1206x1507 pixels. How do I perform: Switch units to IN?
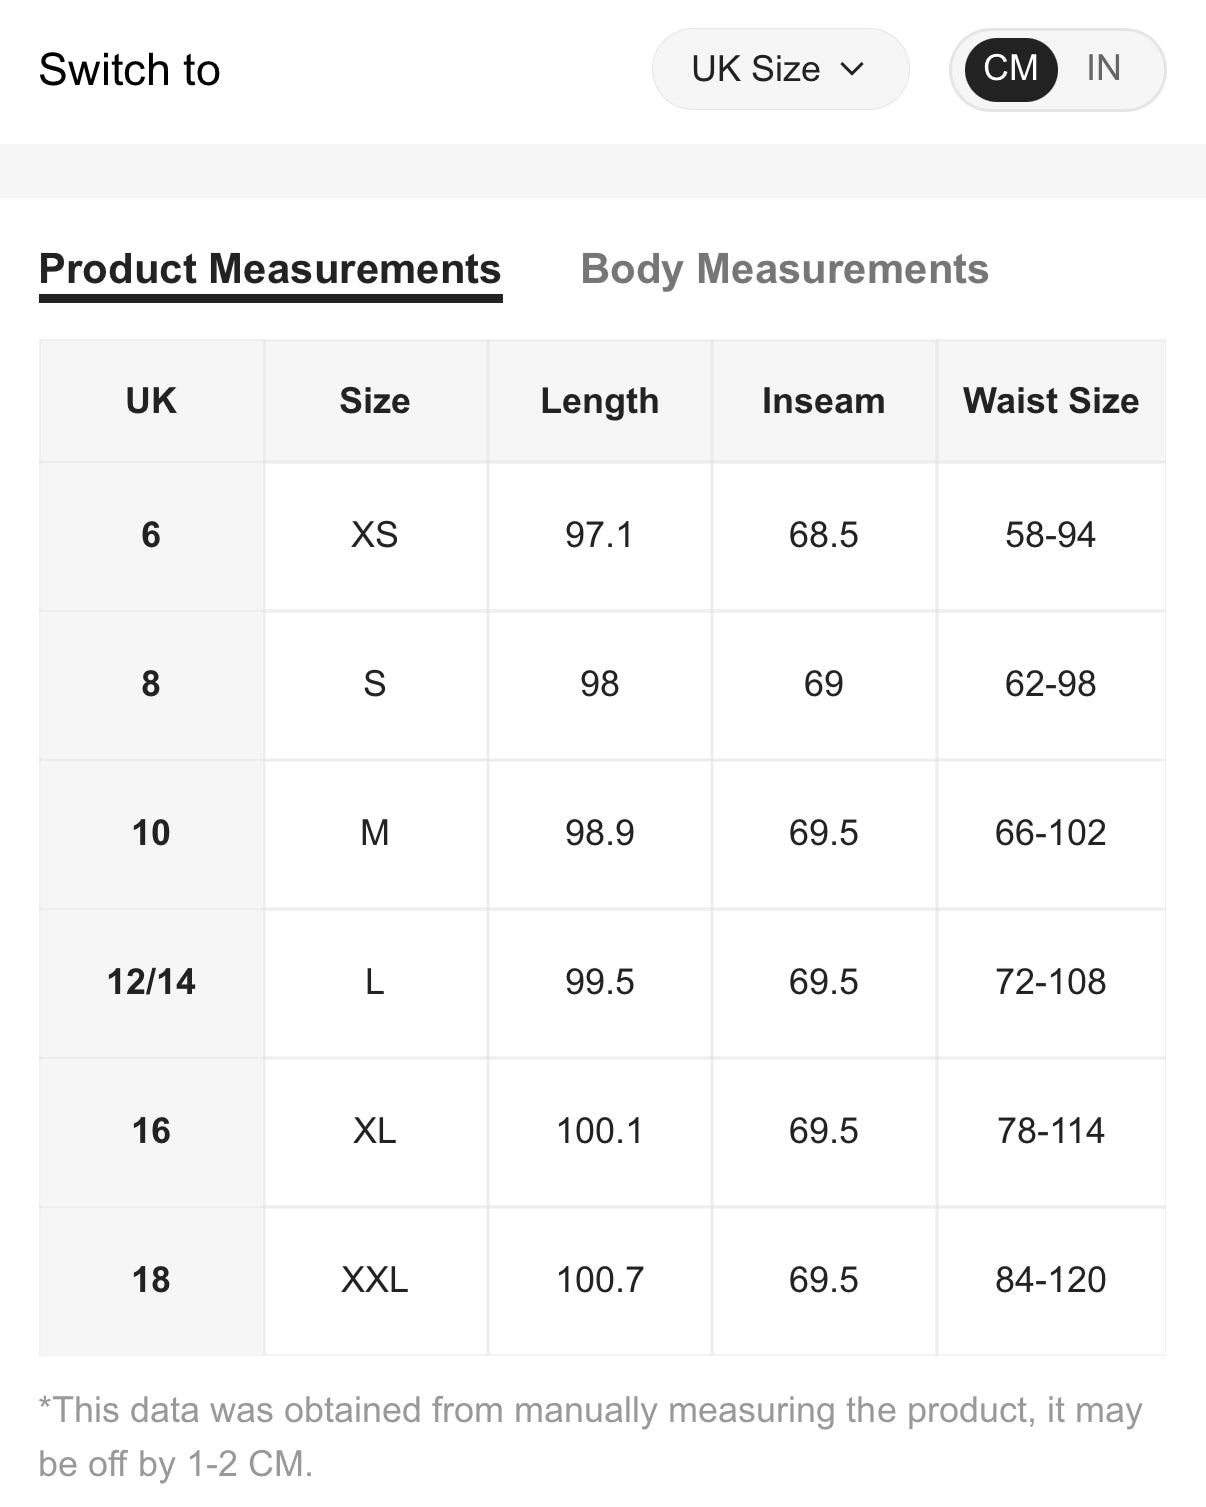(1103, 69)
